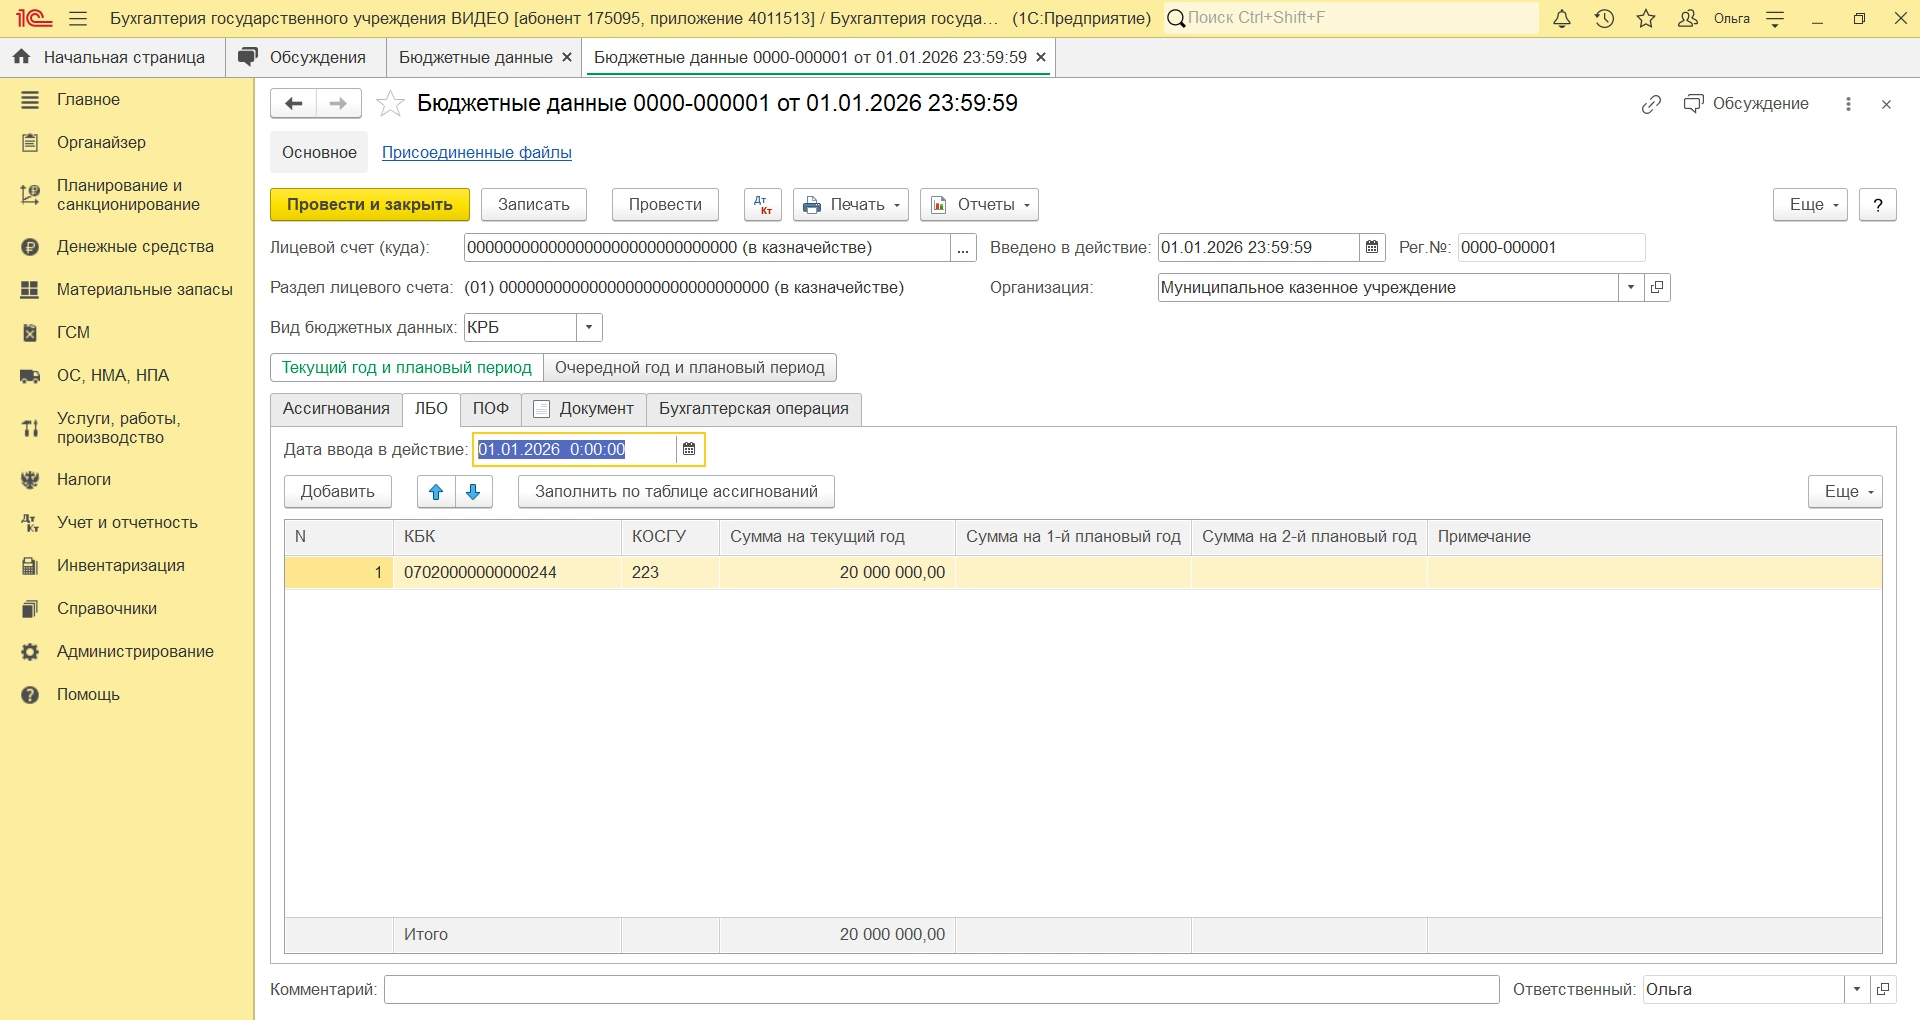Viewport: 1920px width, 1020px height.
Task: Switch to Бюджетные данные list tab
Action: click(476, 58)
